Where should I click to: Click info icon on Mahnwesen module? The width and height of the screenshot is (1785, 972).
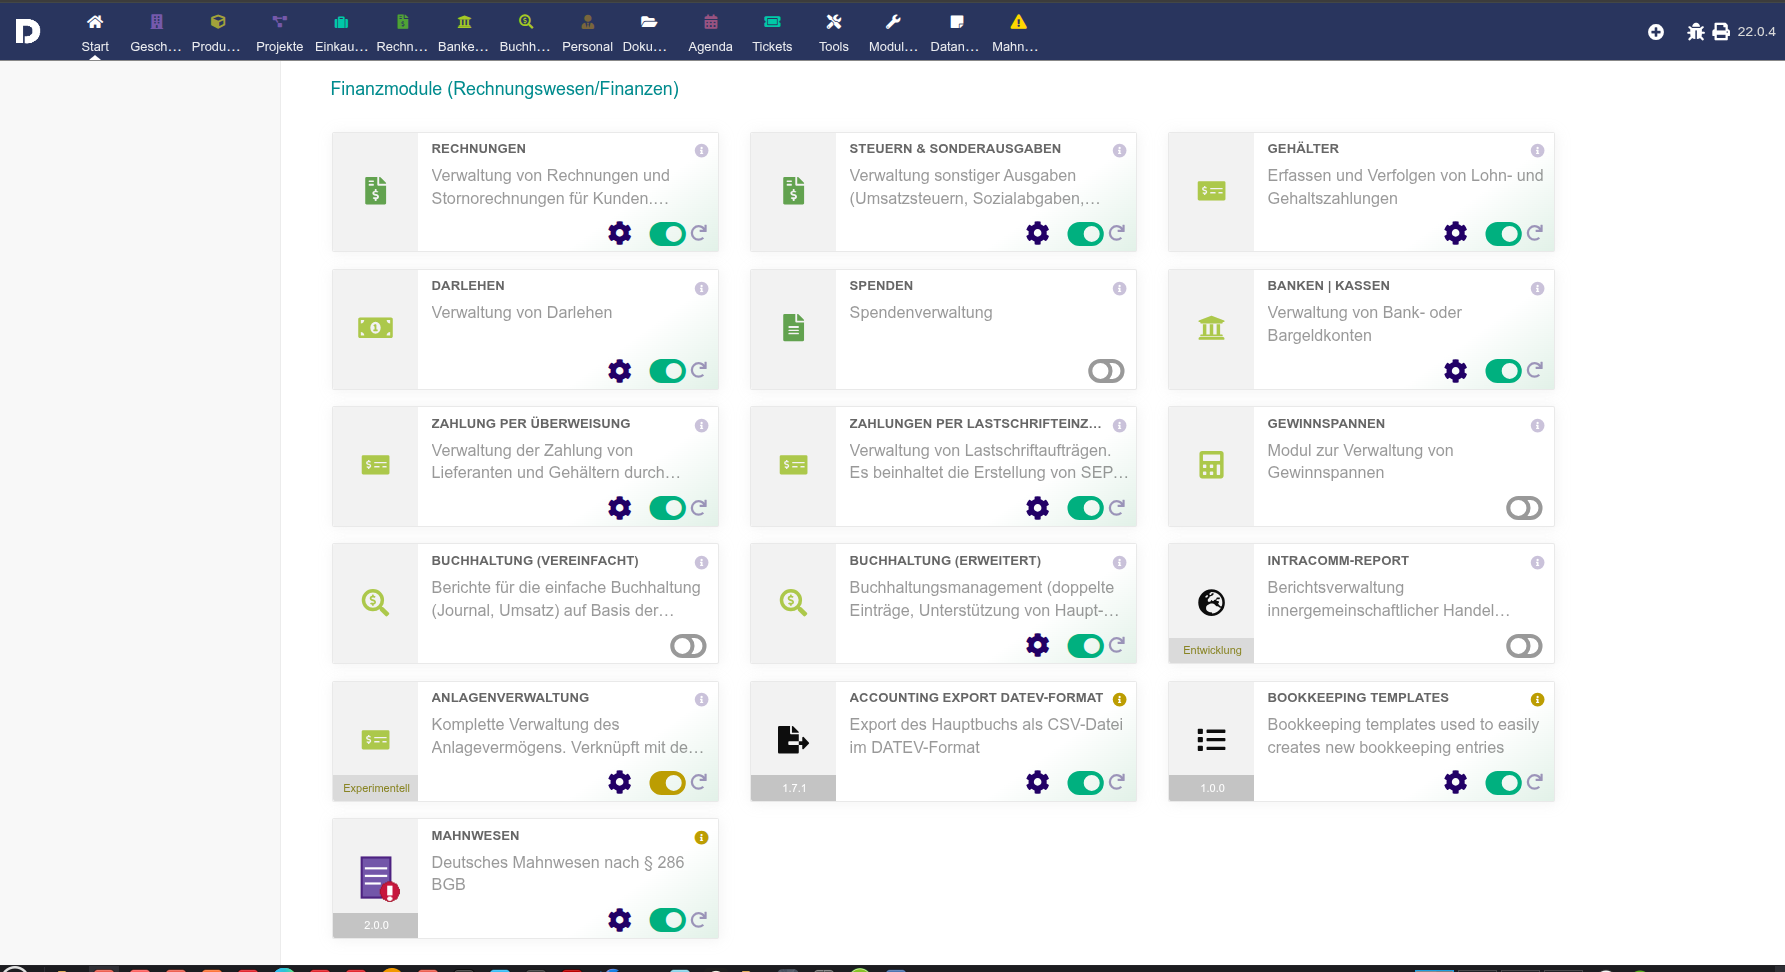click(701, 838)
